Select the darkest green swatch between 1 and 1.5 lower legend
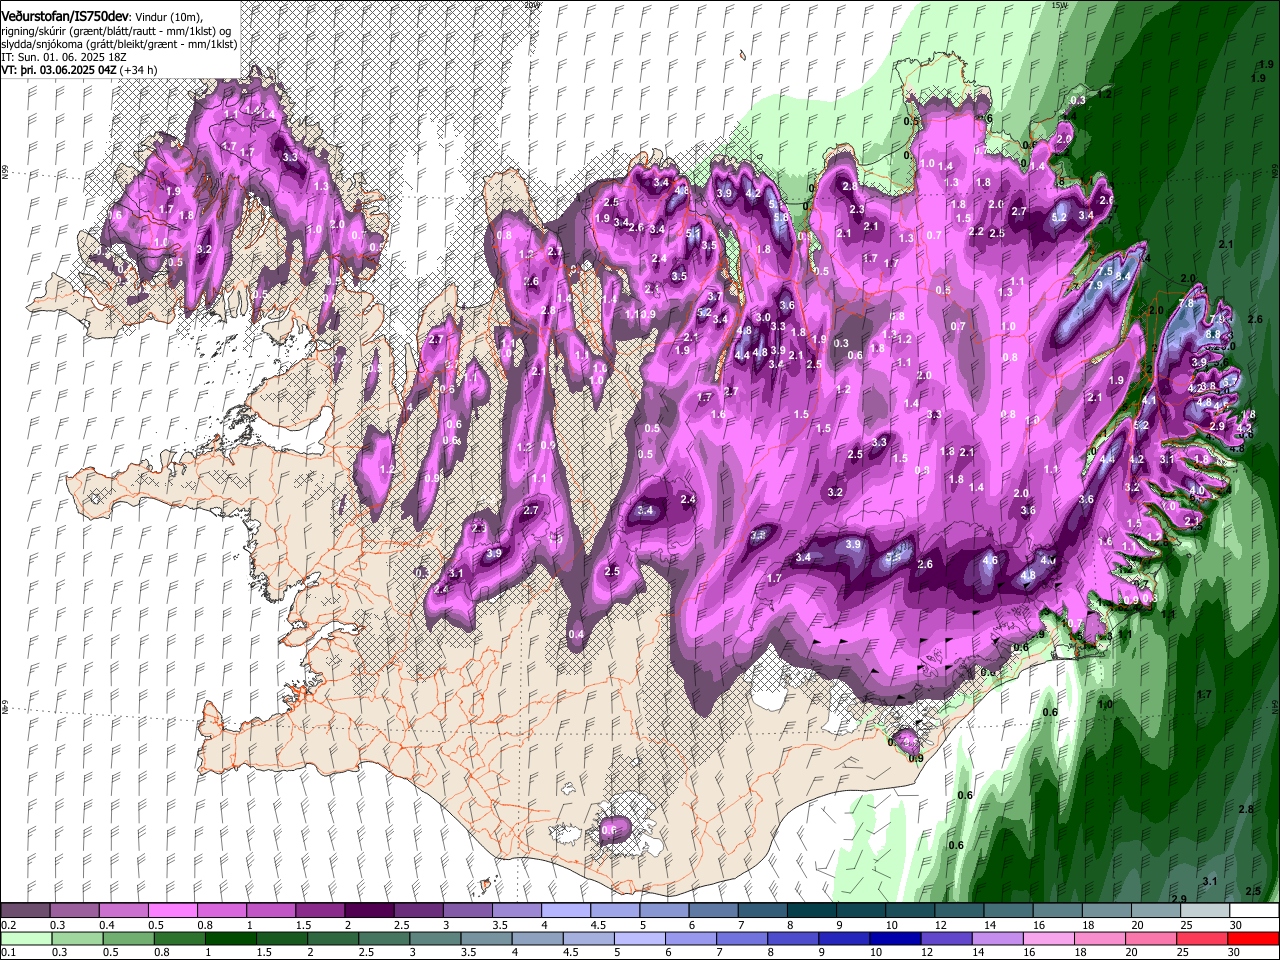Viewport: 1280px width, 960px height. [230, 939]
